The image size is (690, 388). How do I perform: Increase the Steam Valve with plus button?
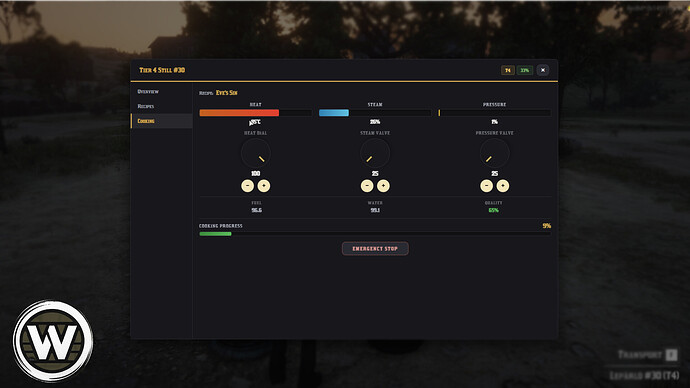pyautogui.click(x=383, y=186)
